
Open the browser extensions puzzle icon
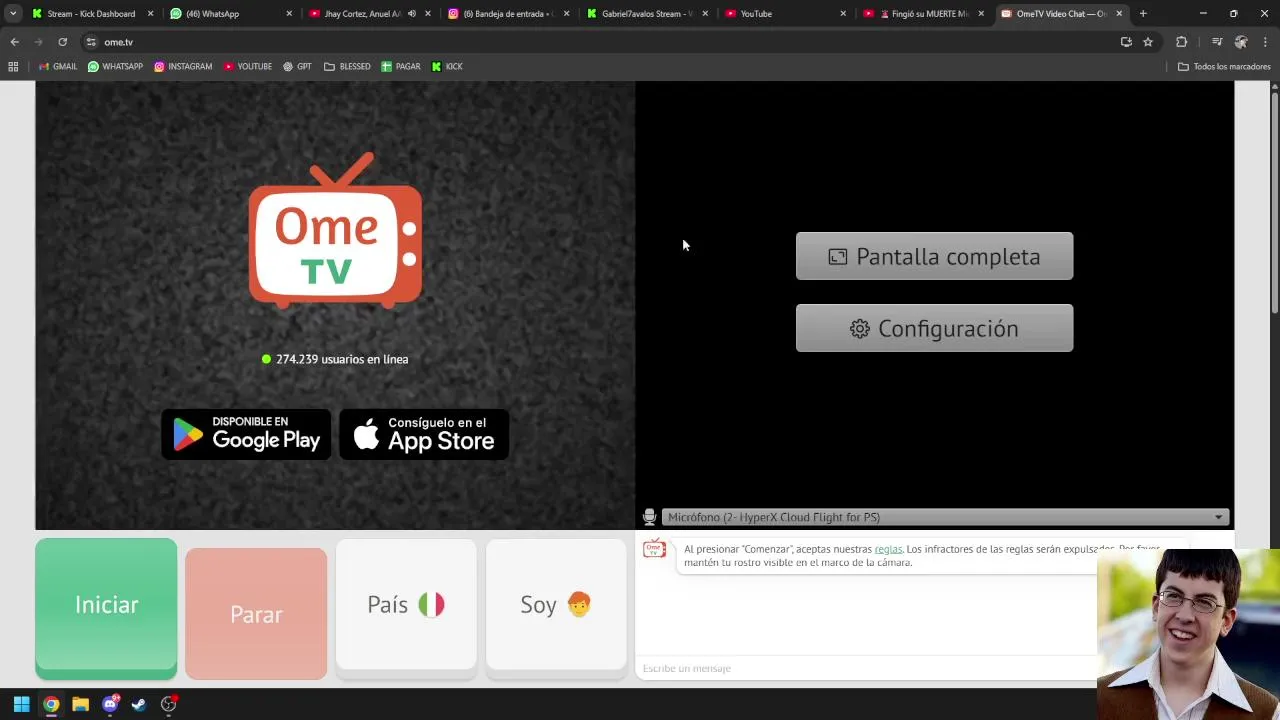(x=1181, y=42)
